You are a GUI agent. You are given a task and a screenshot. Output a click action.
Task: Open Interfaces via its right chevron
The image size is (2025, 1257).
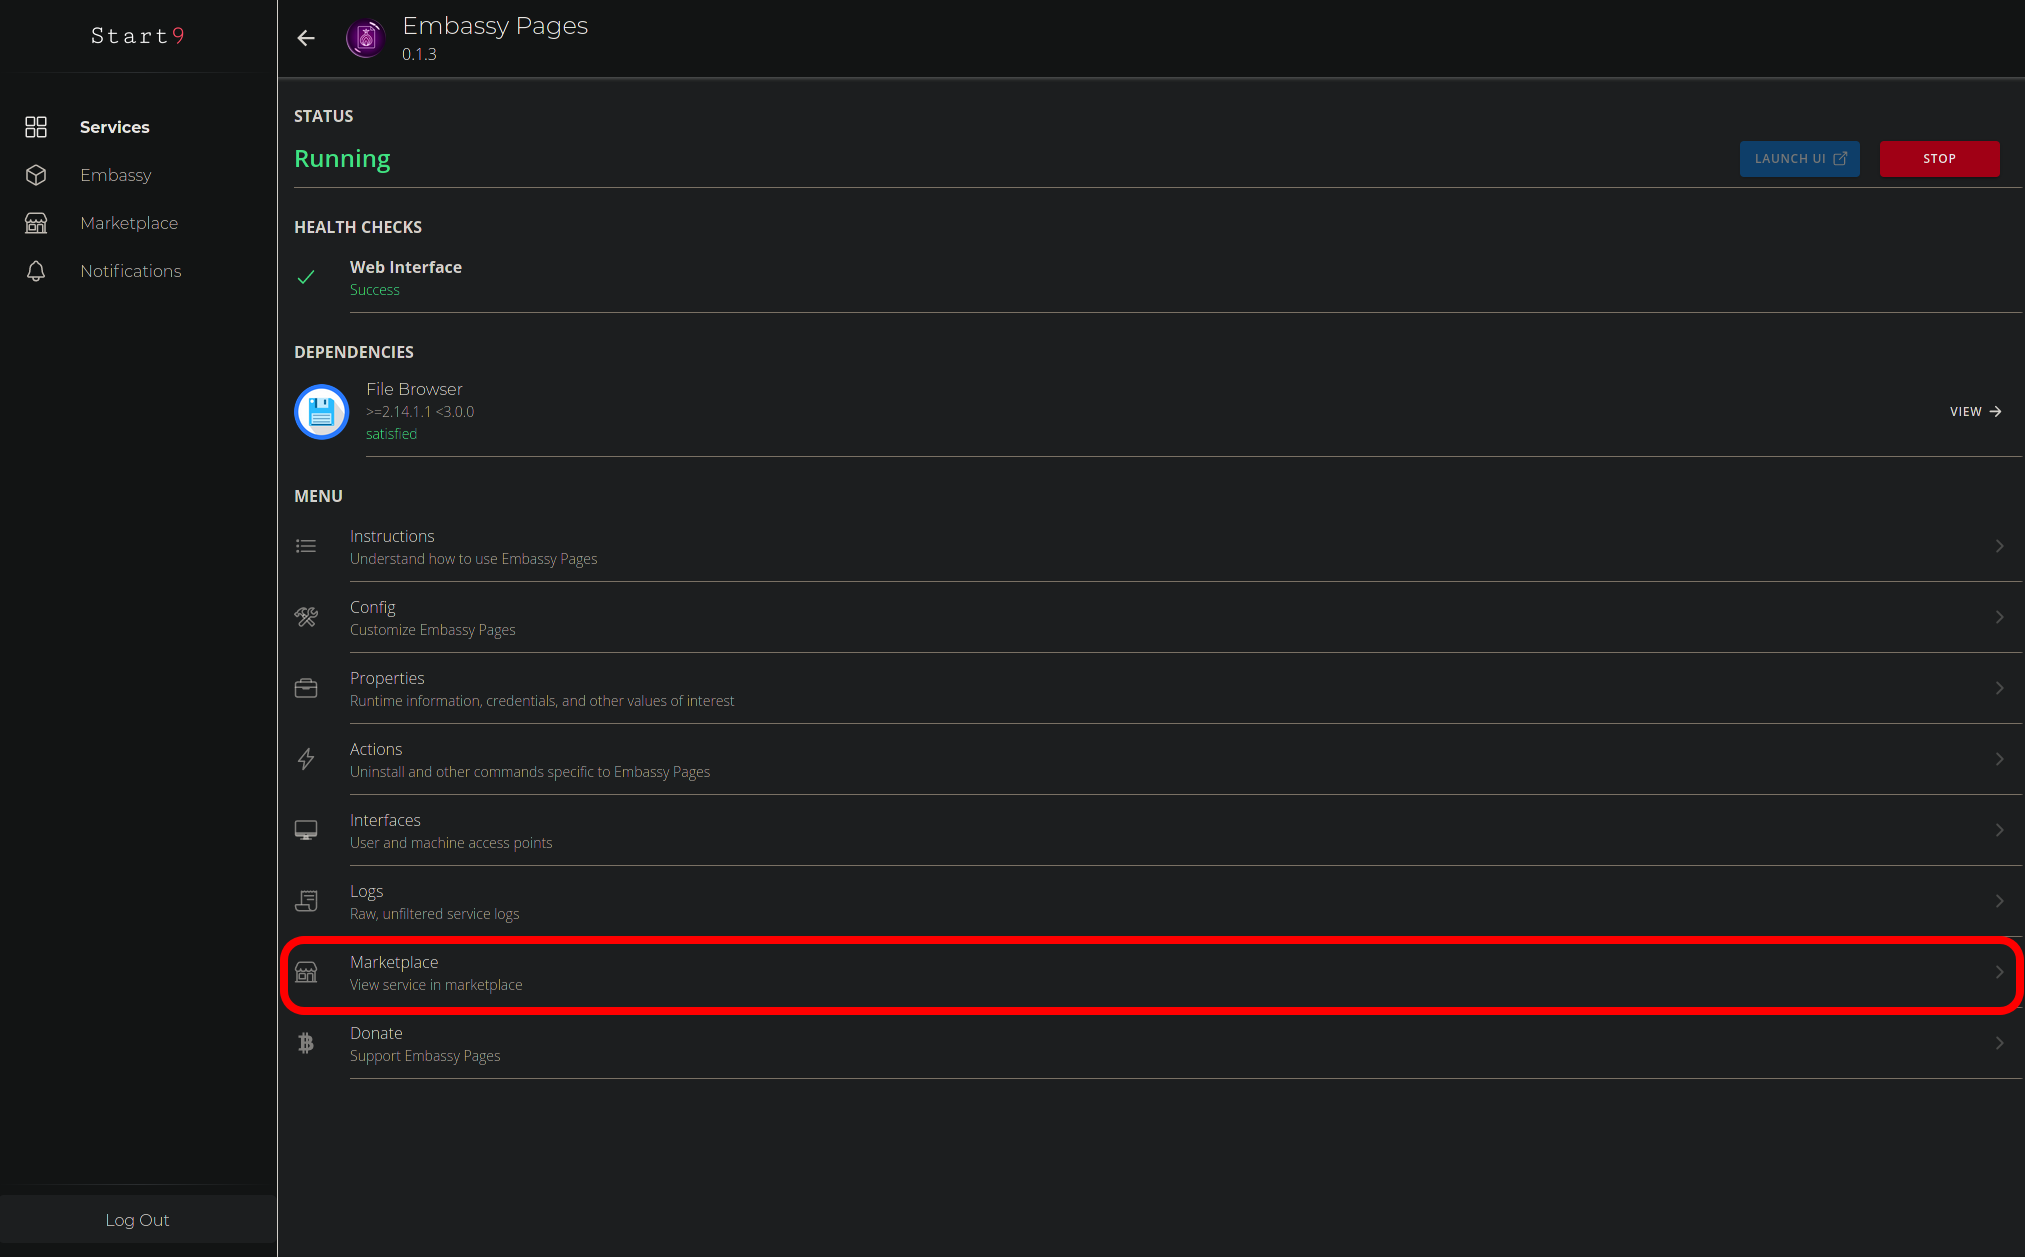pyautogui.click(x=1999, y=830)
